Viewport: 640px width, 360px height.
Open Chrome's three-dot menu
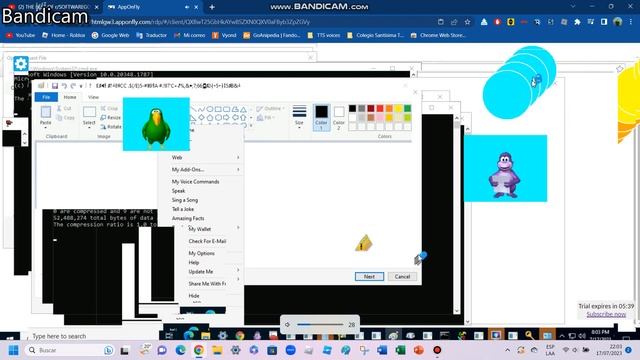631,22
